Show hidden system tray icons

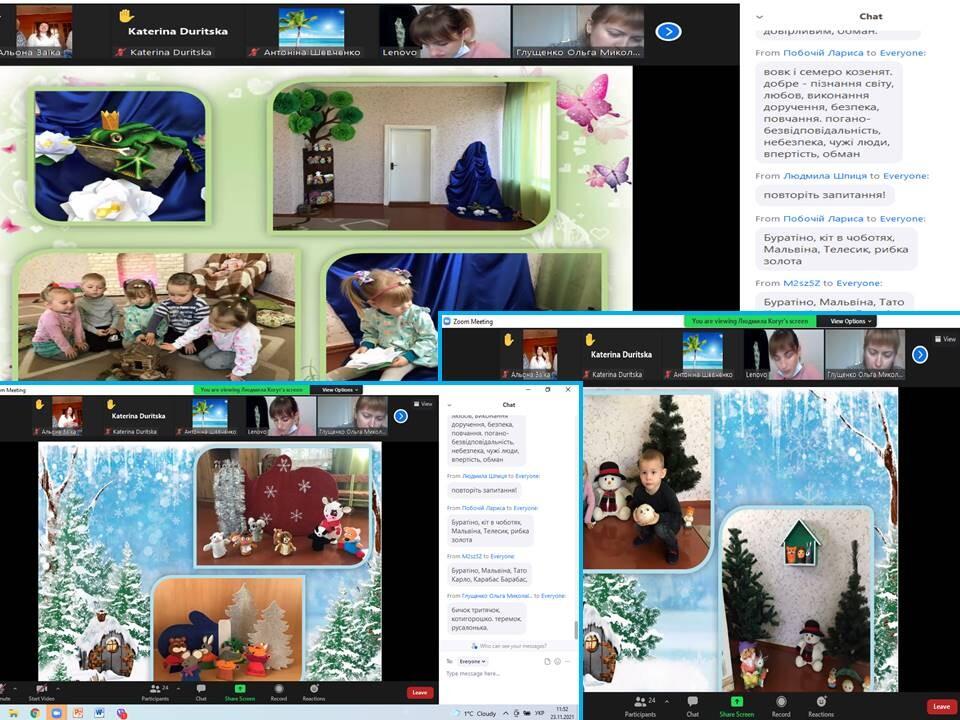point(506,713)
